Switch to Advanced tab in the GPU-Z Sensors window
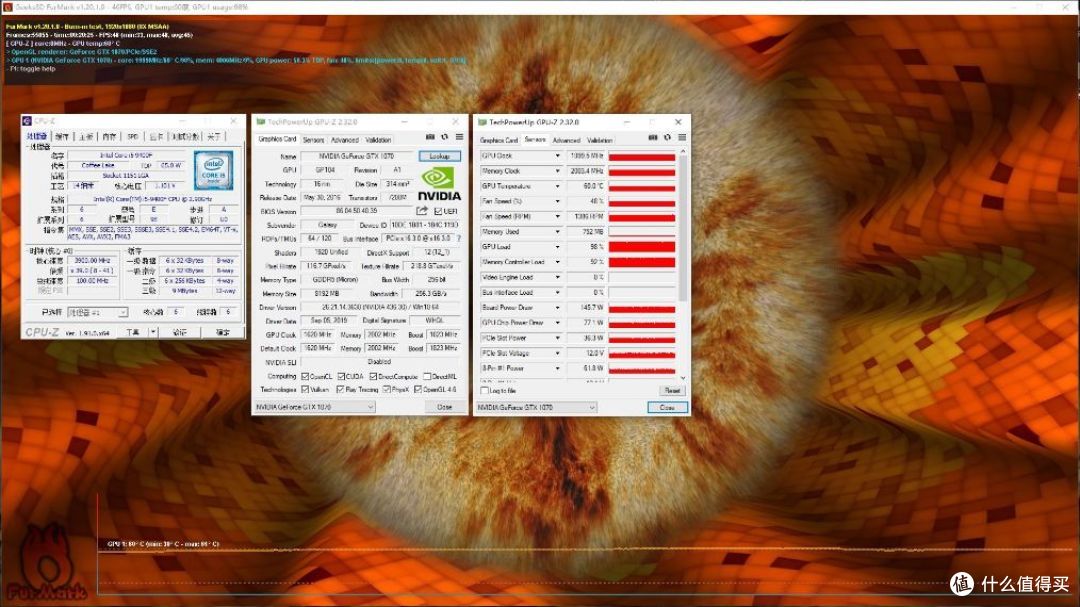1080x607 pixels. (x=566, y=141)
